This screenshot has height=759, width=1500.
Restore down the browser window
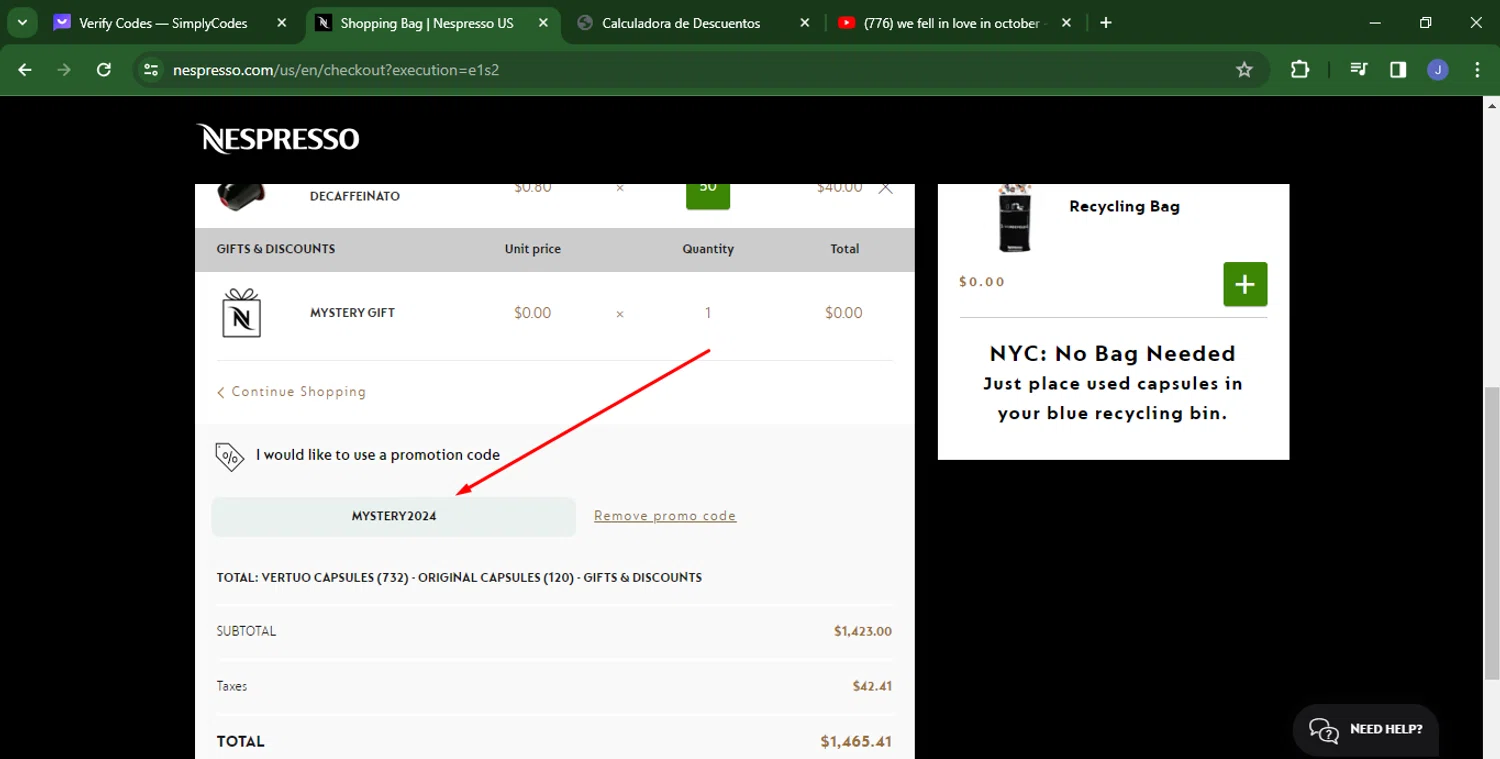click(x=1426, y=23)
